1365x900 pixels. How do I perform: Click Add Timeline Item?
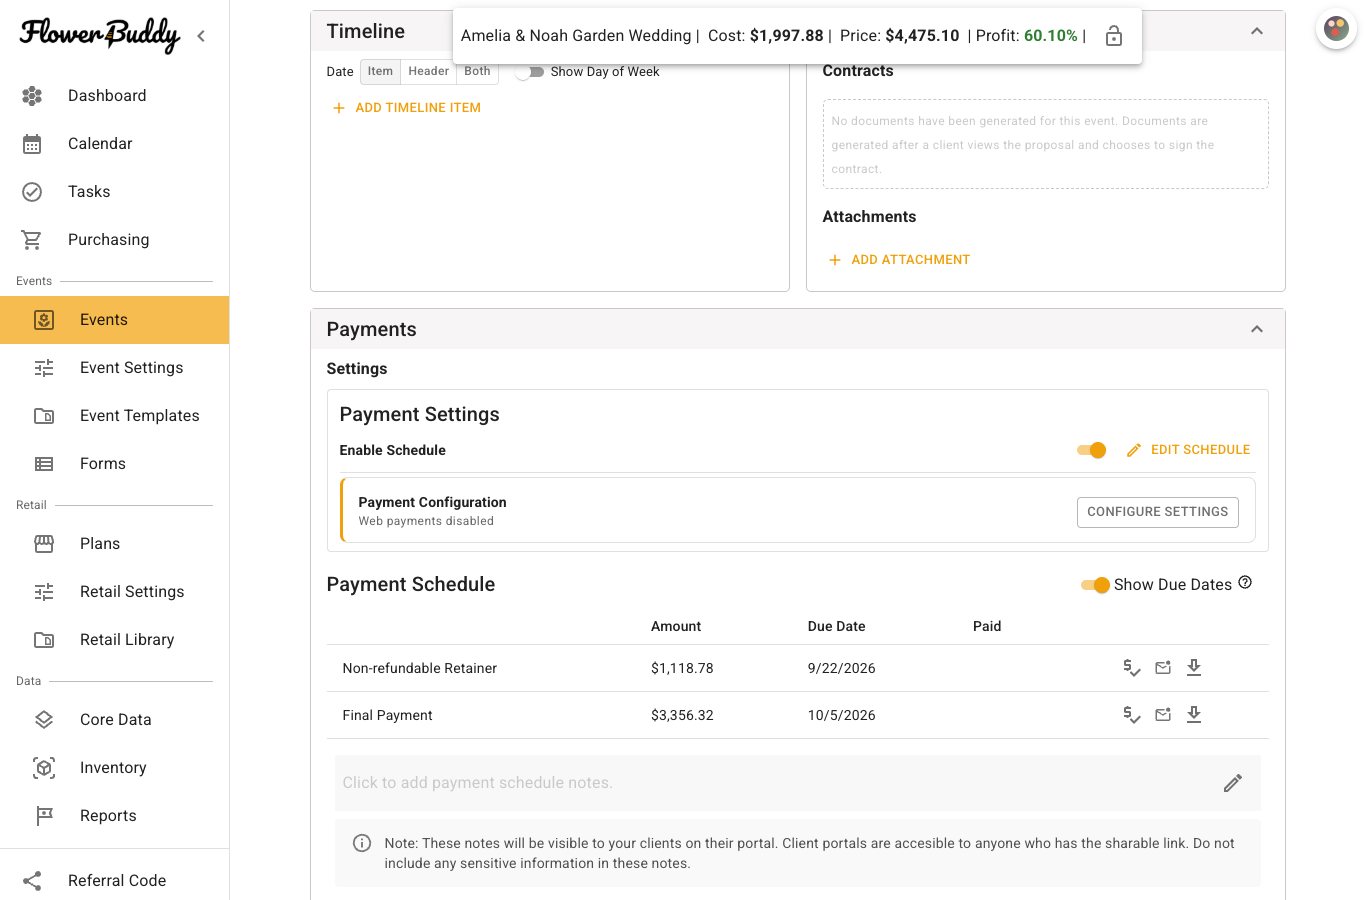click(406, 108)
